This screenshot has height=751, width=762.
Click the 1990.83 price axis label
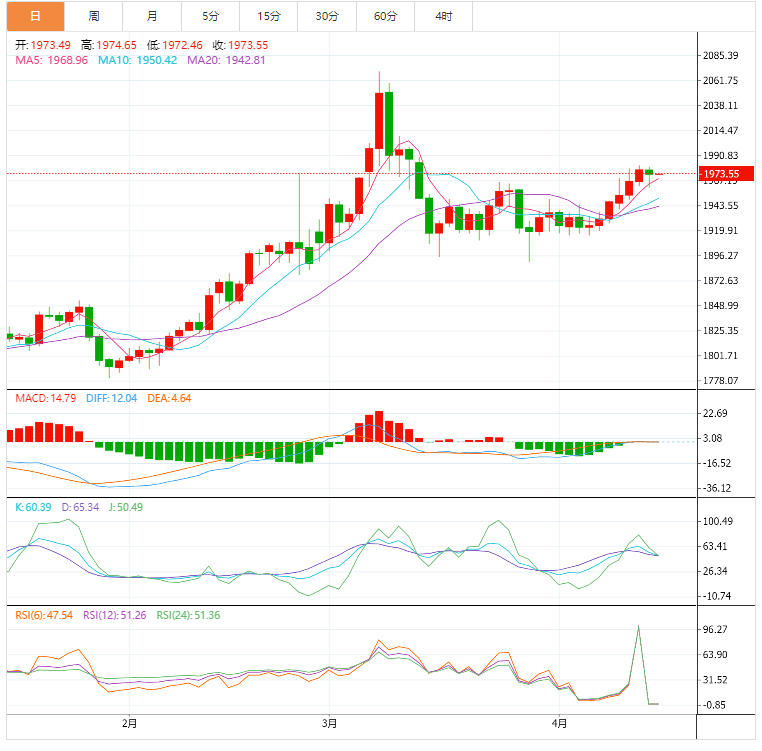click(721, 156)
